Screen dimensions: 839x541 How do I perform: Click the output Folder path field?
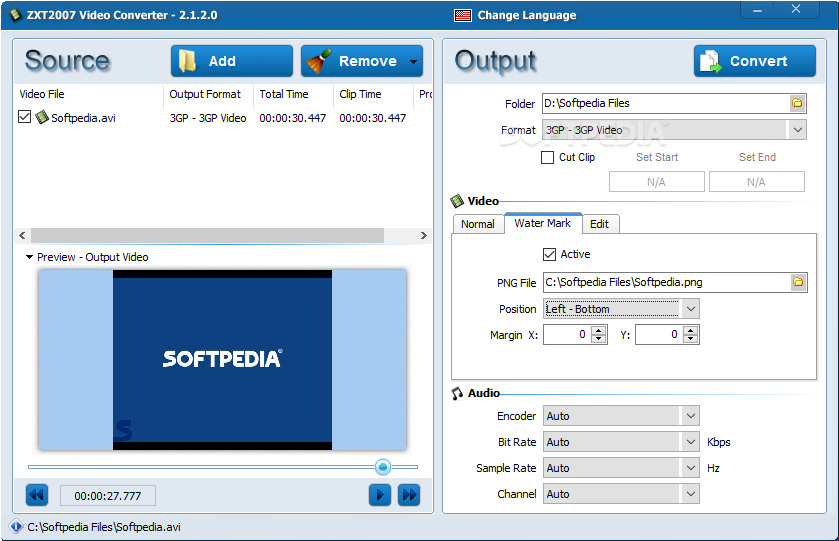(x=665, y=103)
